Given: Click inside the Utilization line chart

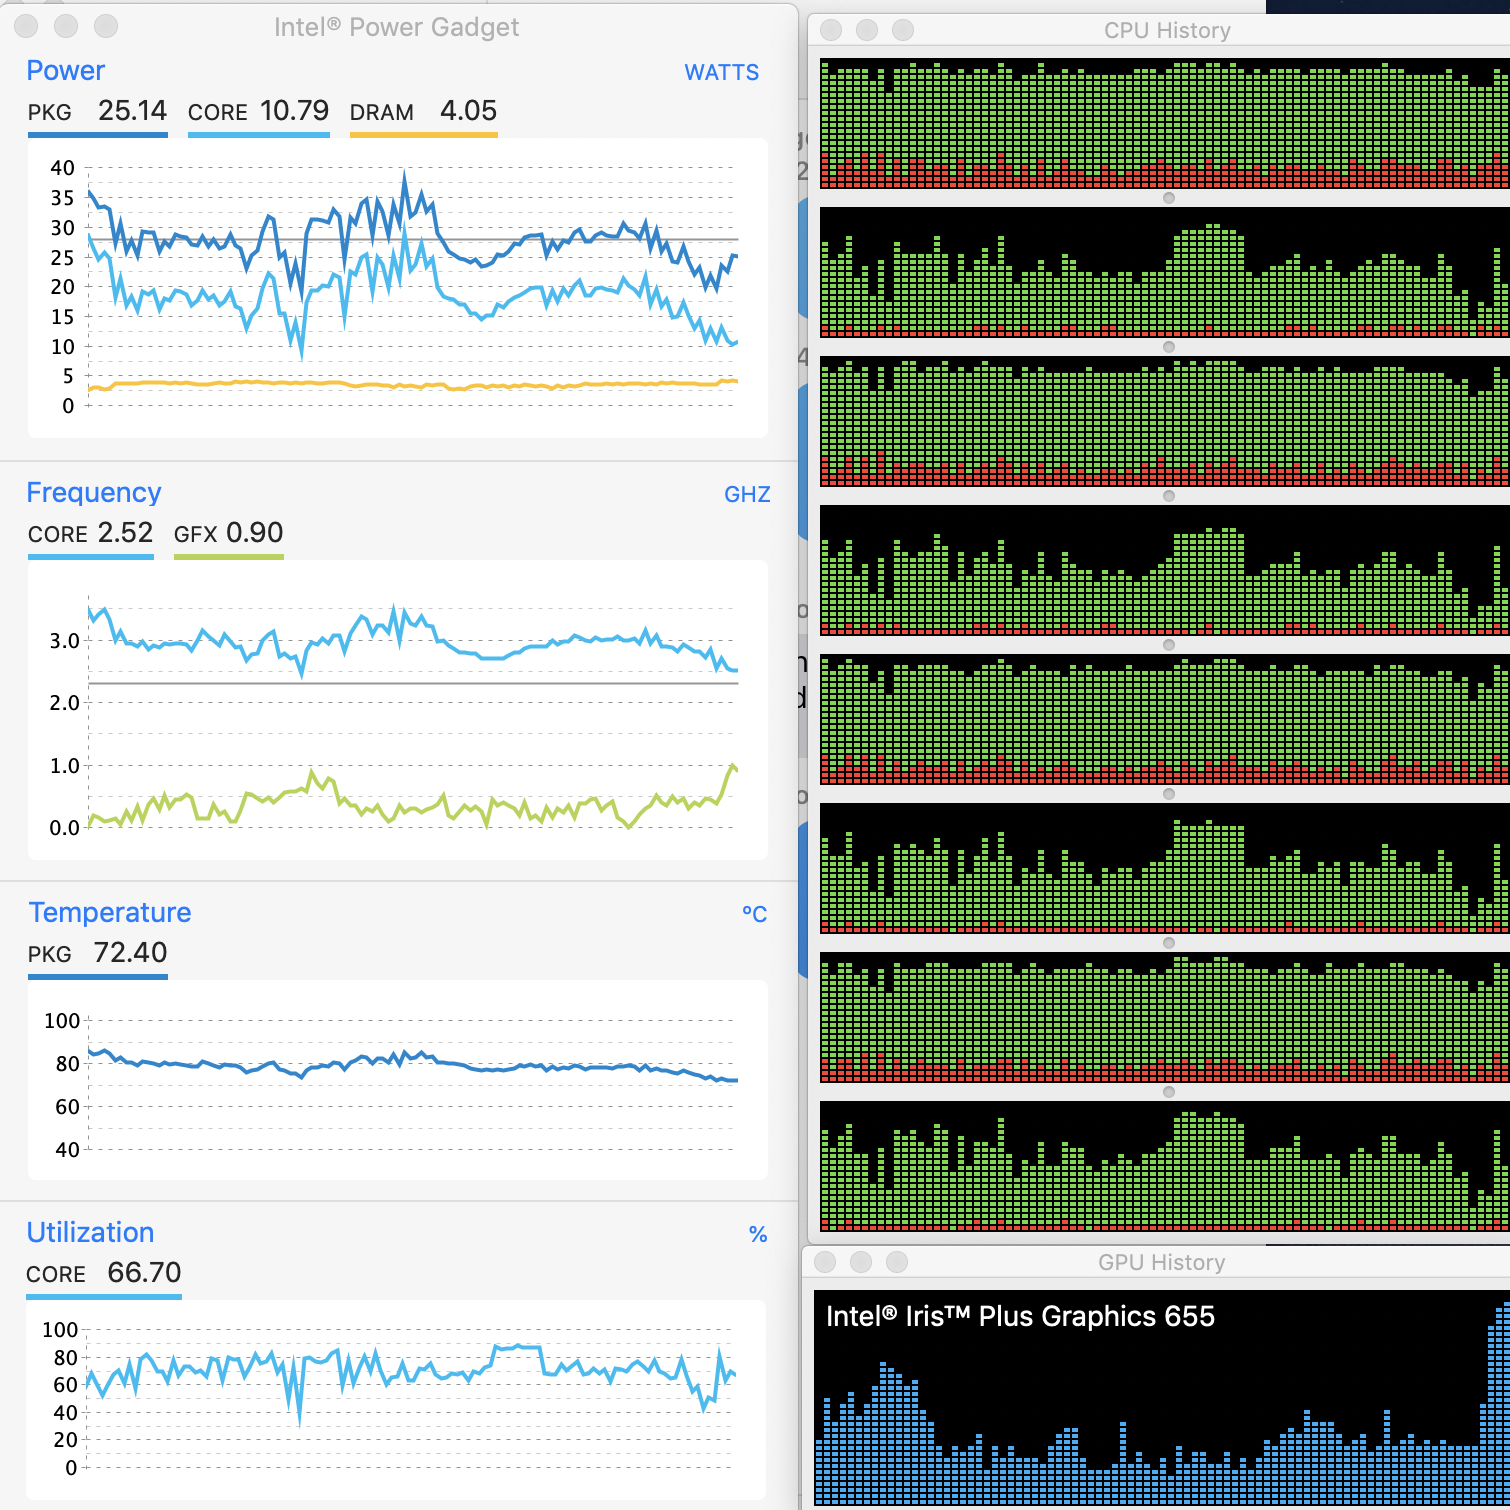Looking at the screenshot, I should tap(396, 1400).
